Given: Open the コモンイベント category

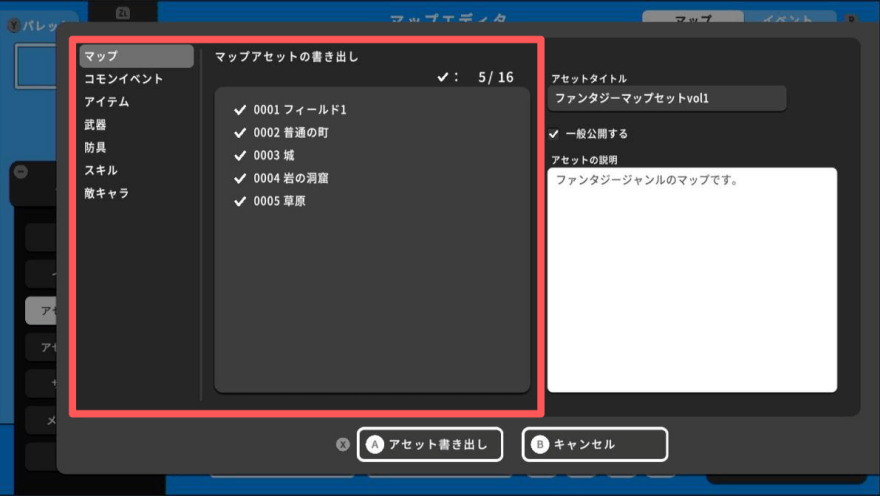Looking at the screenshot, I should click(124, 79).
